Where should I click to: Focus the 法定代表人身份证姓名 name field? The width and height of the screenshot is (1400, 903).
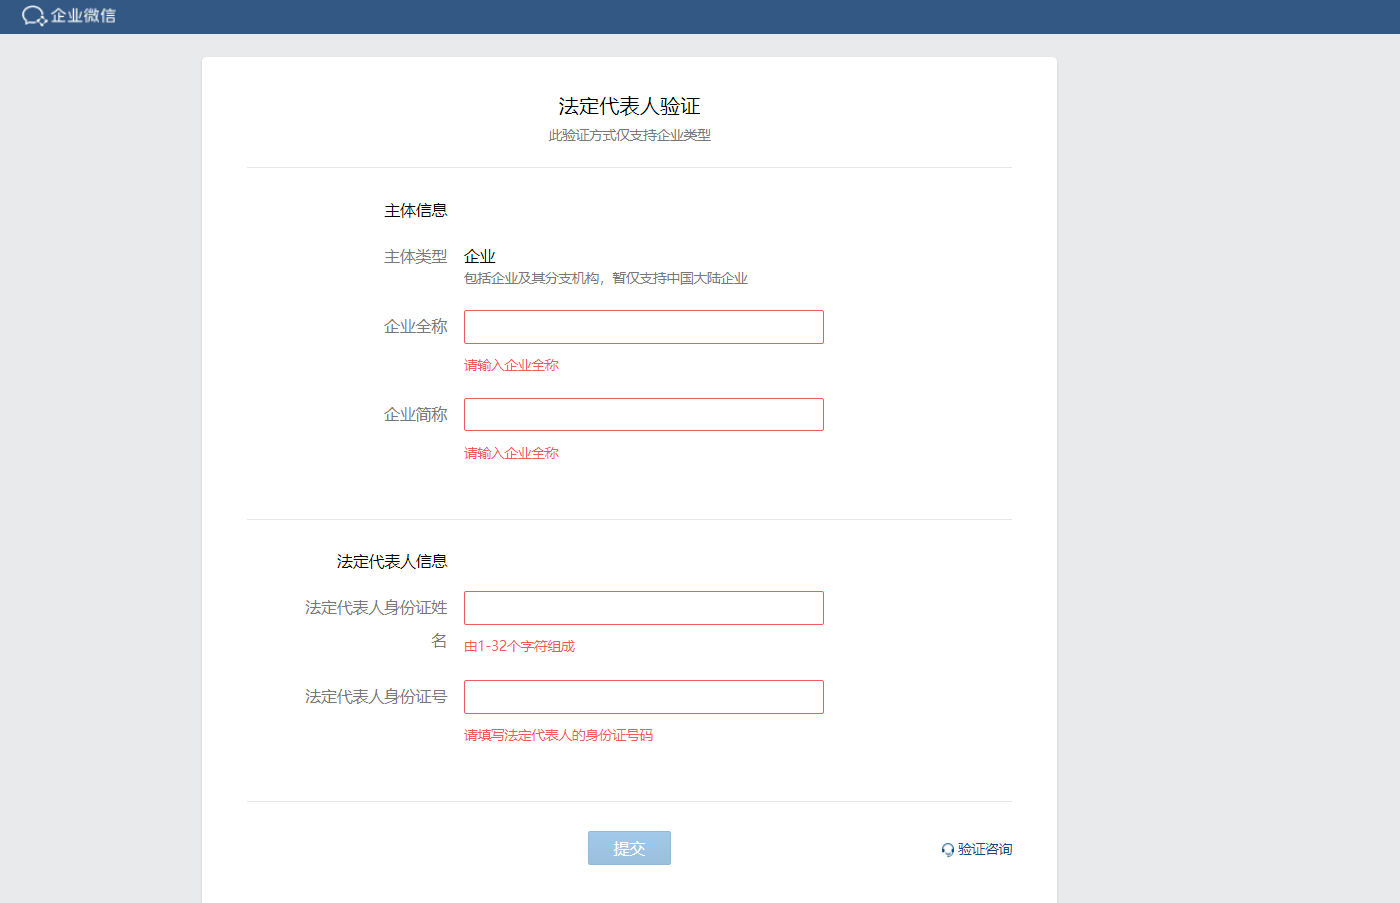pyautogui.click(x=643, y=607)
